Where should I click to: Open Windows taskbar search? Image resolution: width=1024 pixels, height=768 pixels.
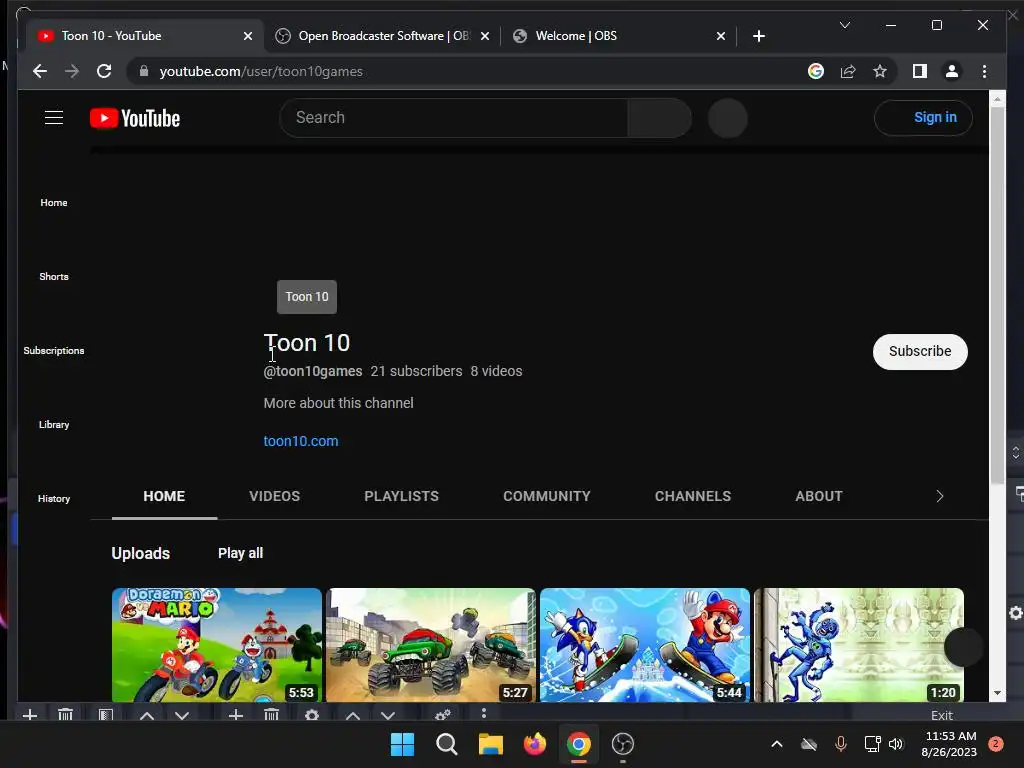pyautogui.click(x=447, y=744)
